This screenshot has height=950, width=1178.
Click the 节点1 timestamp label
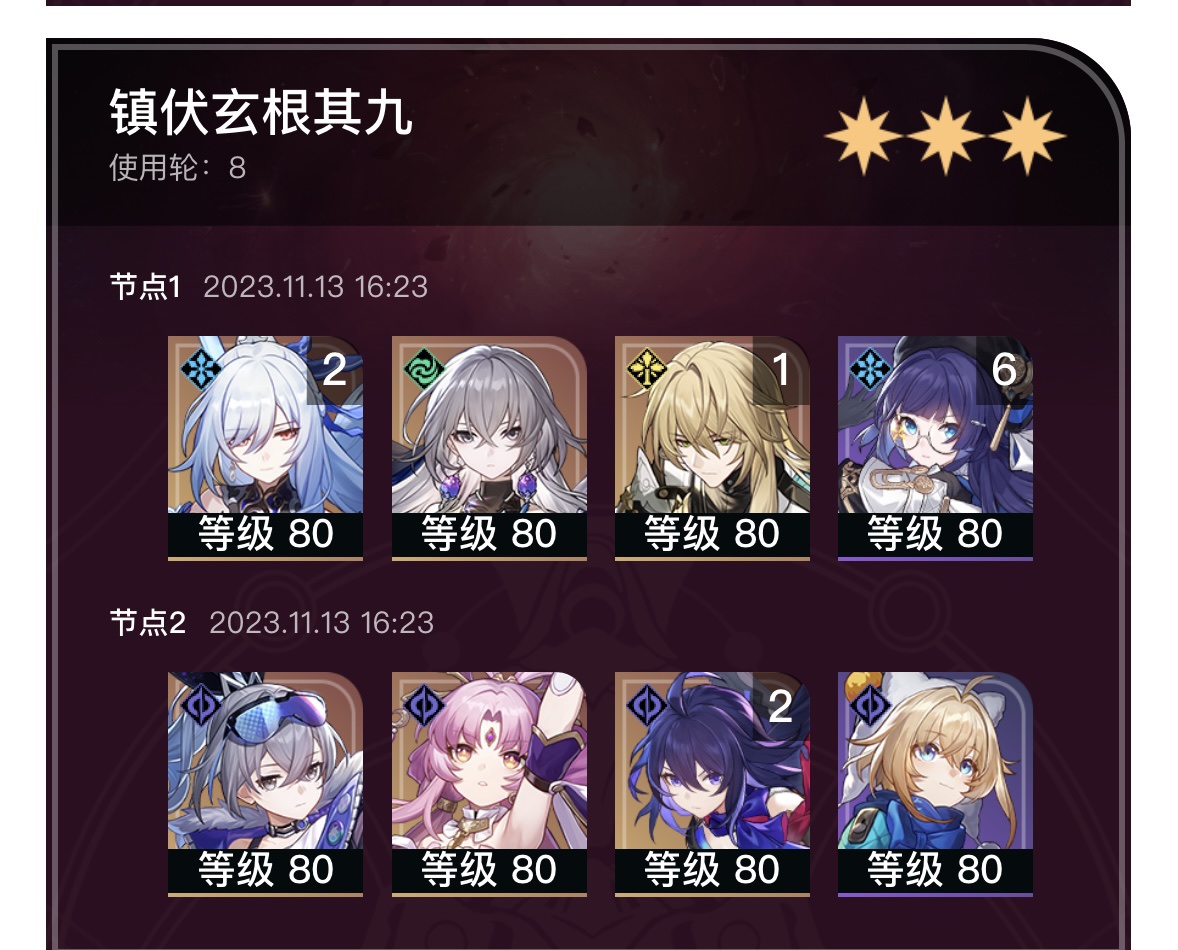pos(315,287)
